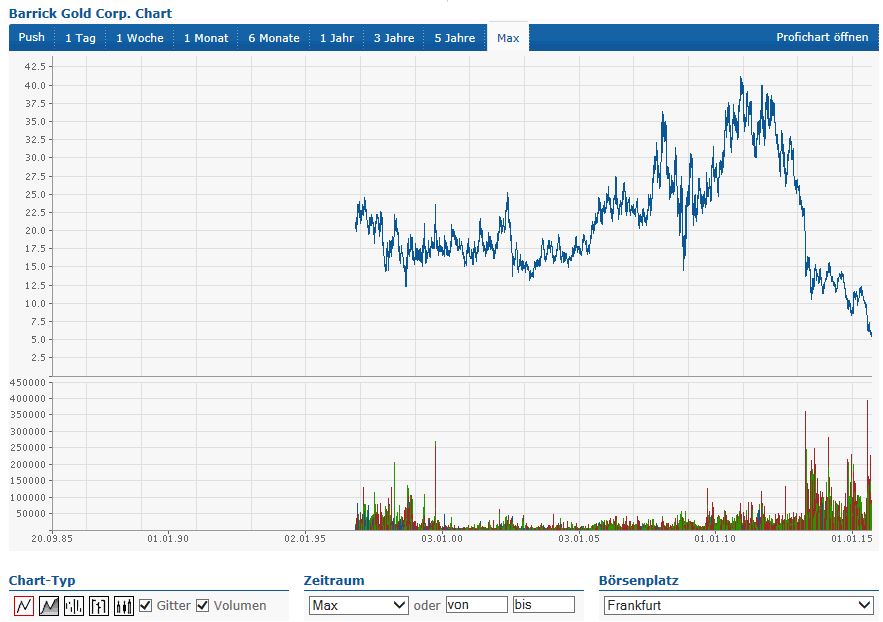Image resolution: width=883 pixels, height=622 pixels.
Task: Click the Barrick Gold Corp. Chart heading
Action: [90, 13]
